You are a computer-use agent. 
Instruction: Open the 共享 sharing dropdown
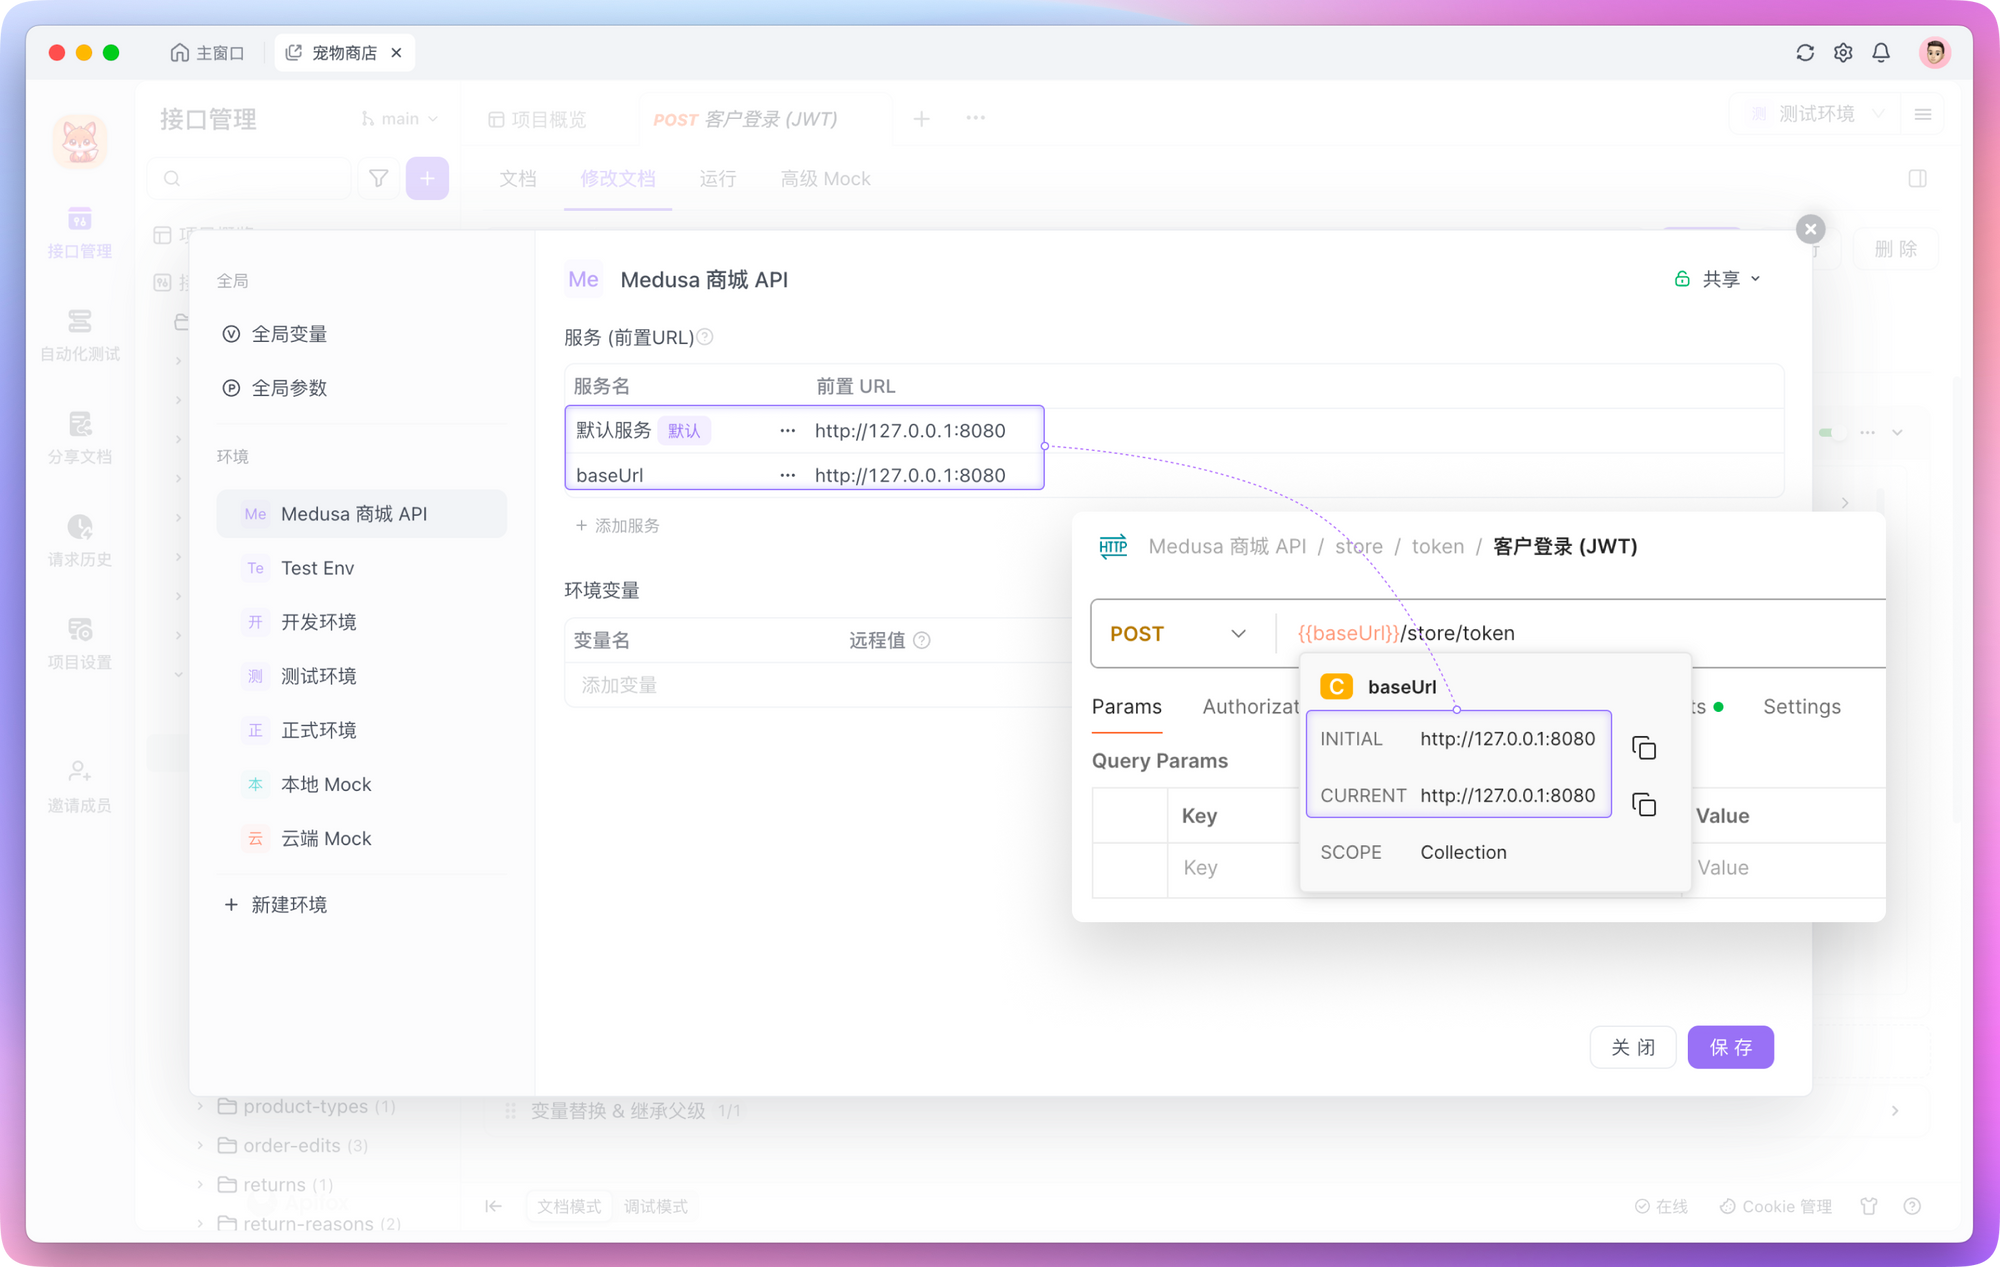(x=1717, y=279)
